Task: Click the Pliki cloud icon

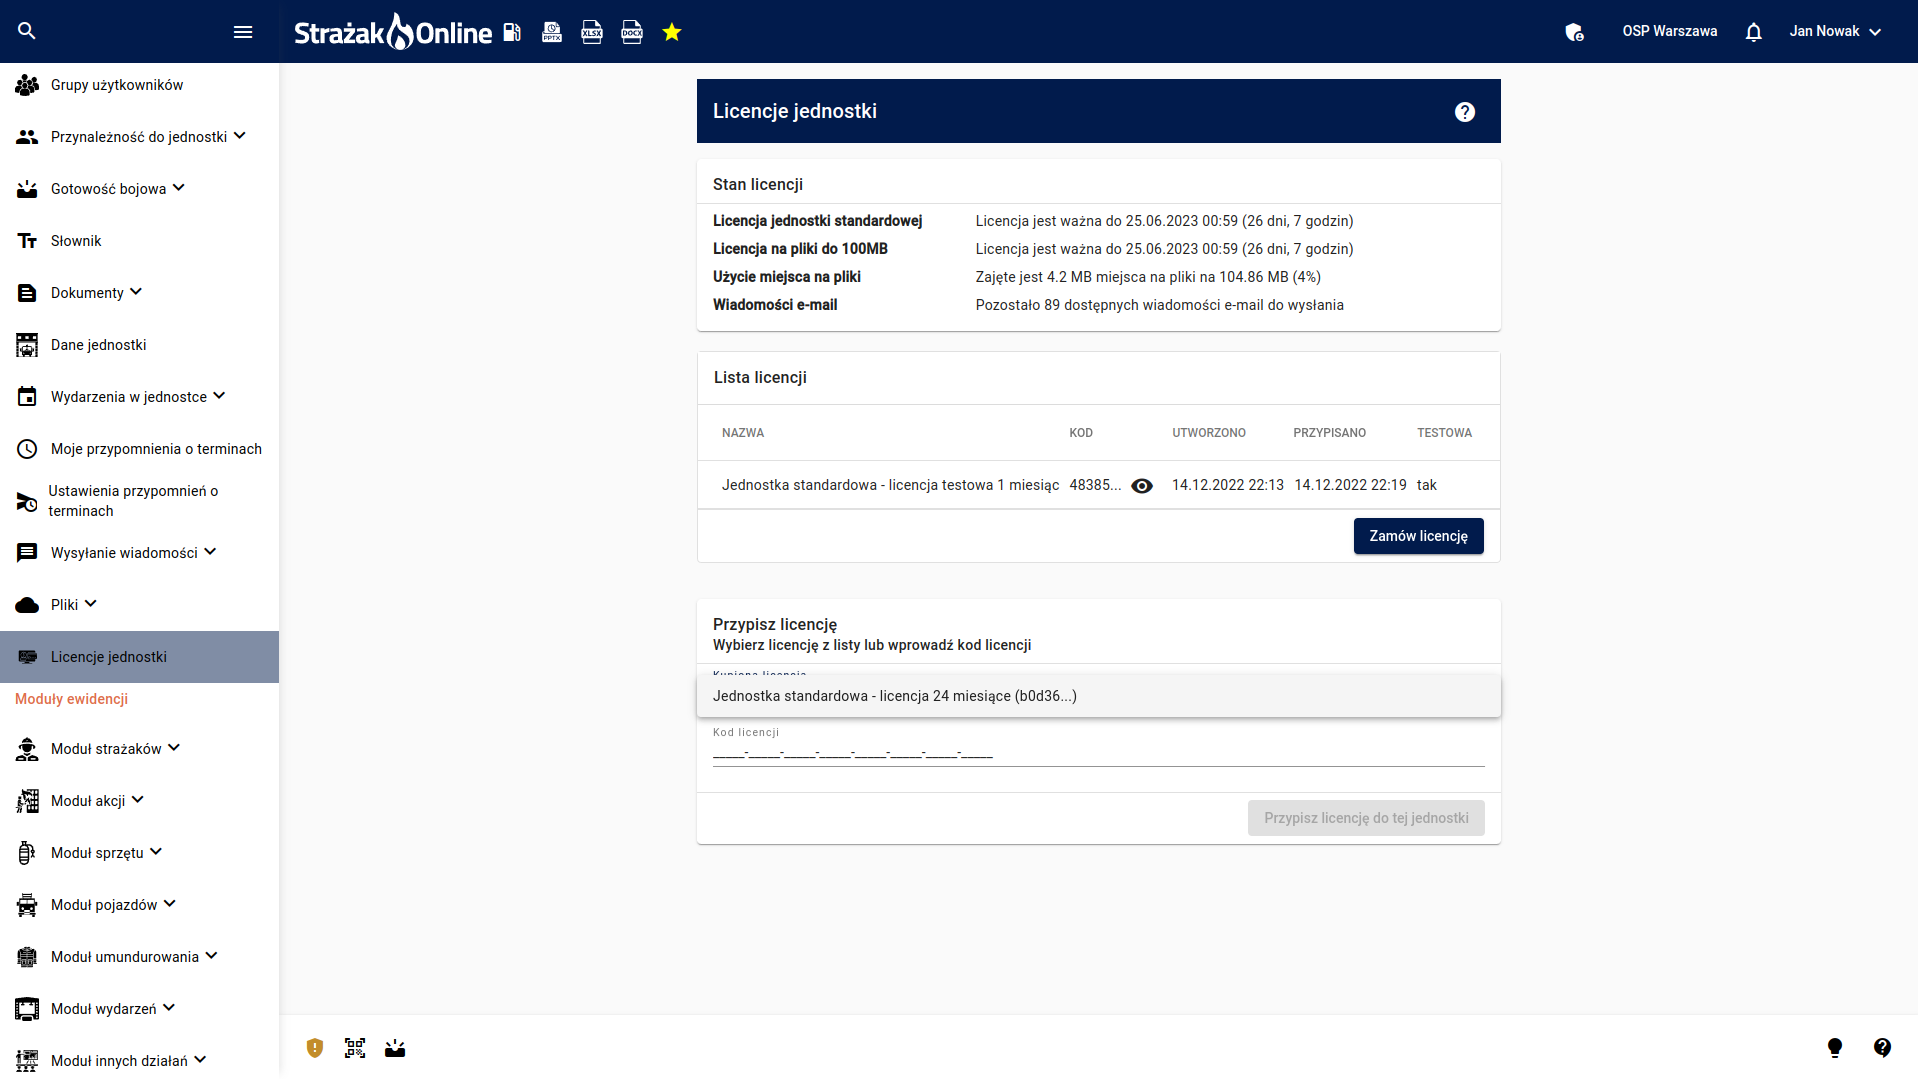Action: [x=27, y=605]
